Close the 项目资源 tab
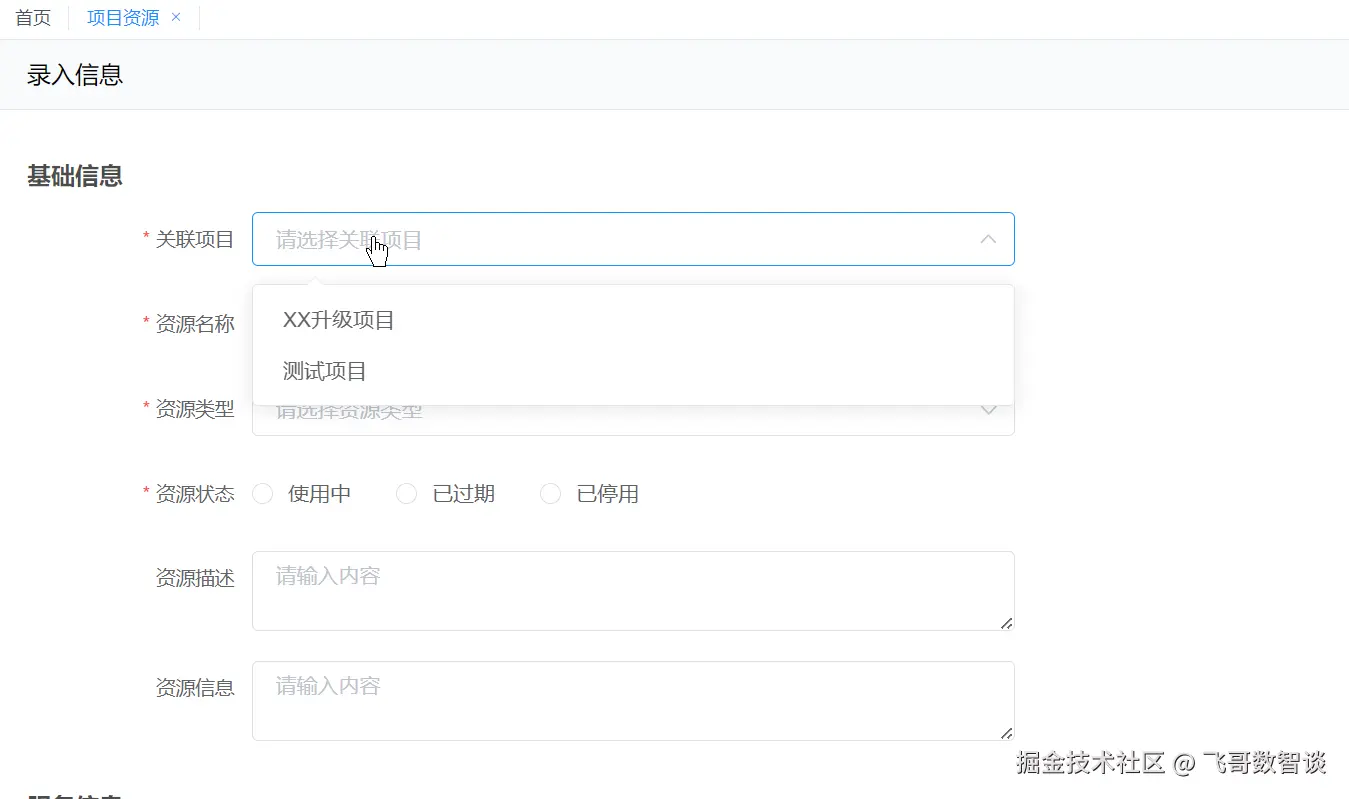The width and height of the screenshot is (1349, 799). point(176,17)
